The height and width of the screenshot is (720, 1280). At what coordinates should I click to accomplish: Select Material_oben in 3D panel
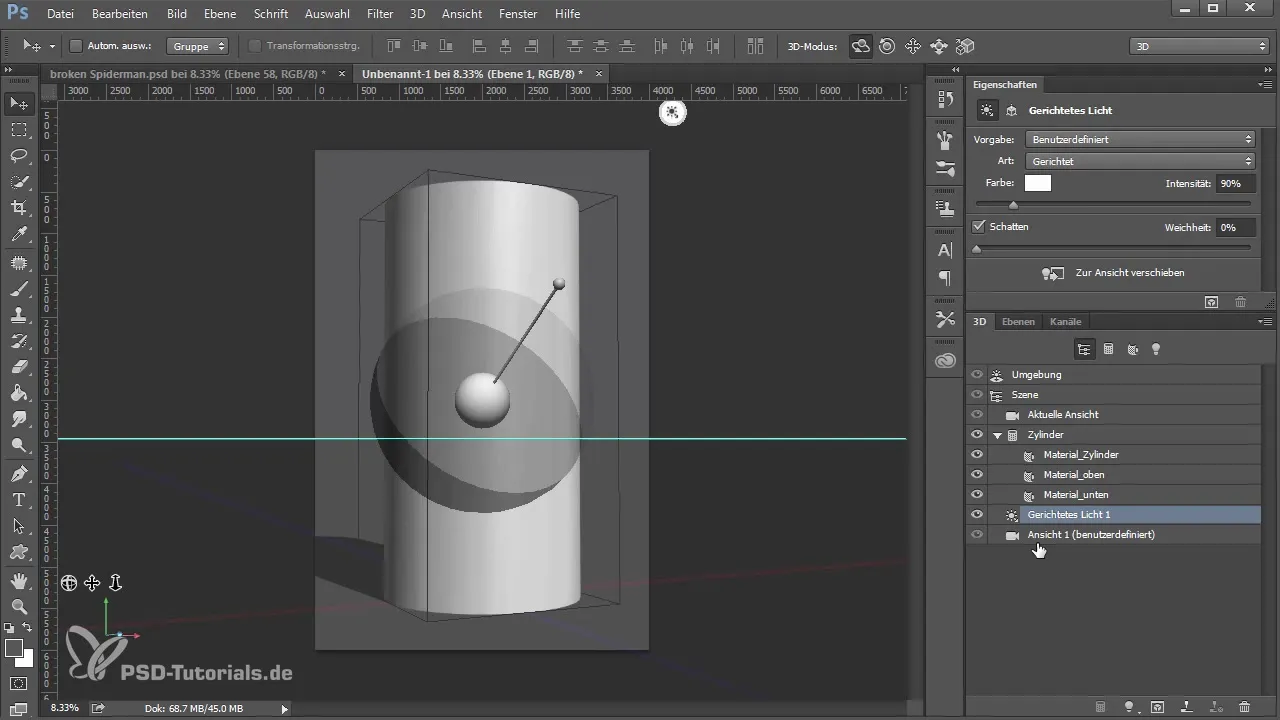click(1074, 475)
